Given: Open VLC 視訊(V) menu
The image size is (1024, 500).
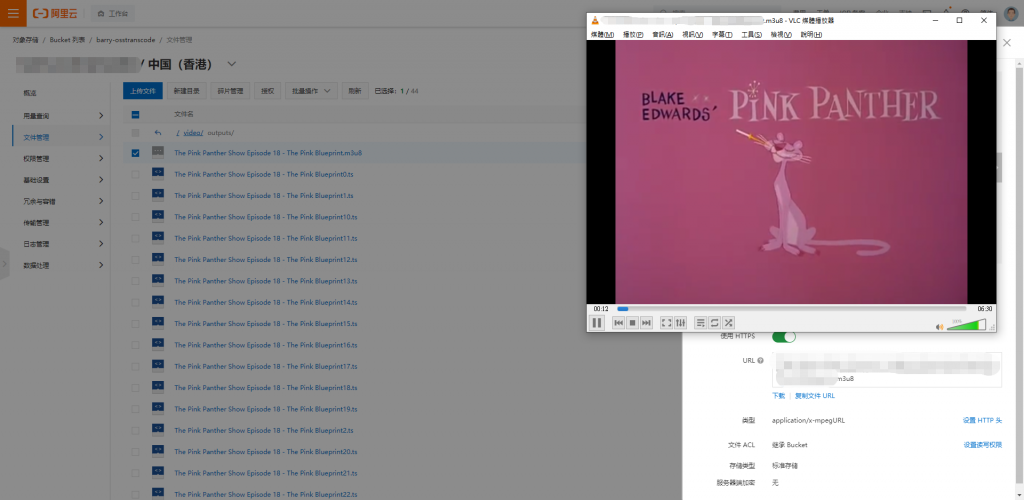Looking at the screenshot, I should point(692,35).
